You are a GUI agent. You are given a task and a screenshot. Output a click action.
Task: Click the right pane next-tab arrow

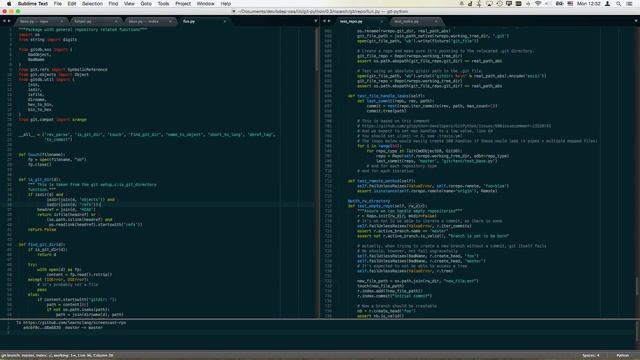click(329, 21)
